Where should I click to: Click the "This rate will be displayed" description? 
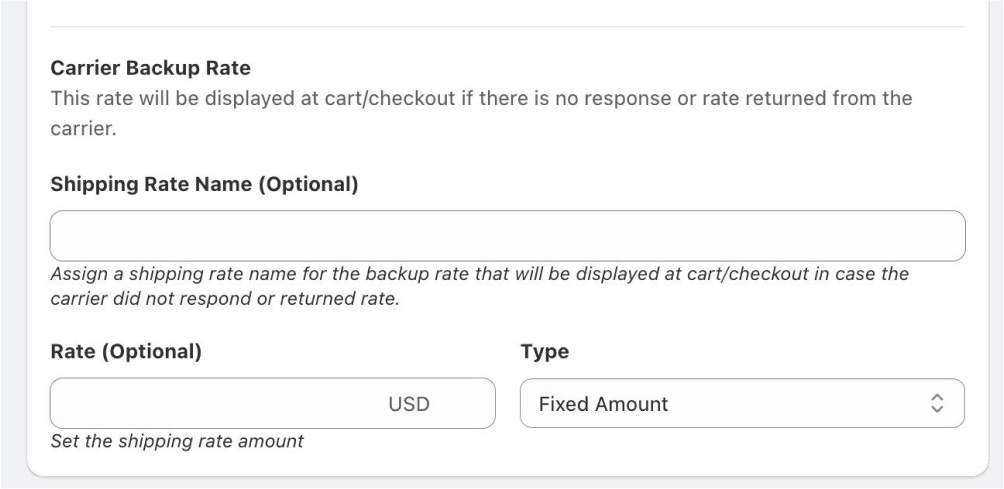tap(482, 113)
